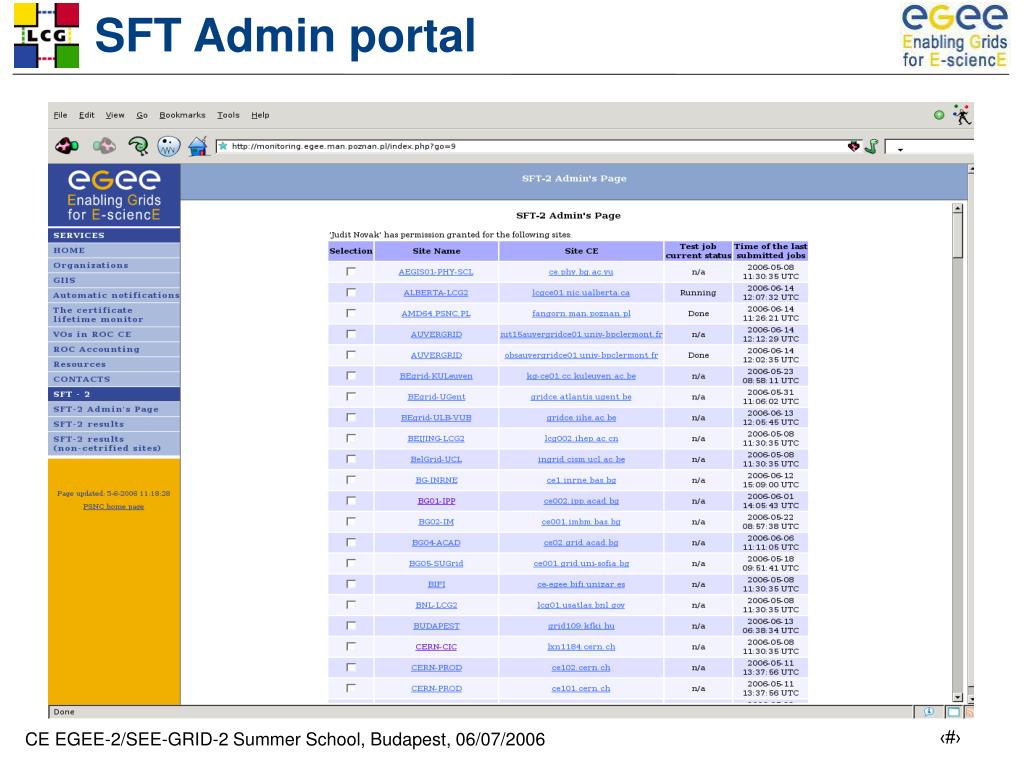
Task: Open the View menu
Action: pyautogui.click(x=115, y=115)
